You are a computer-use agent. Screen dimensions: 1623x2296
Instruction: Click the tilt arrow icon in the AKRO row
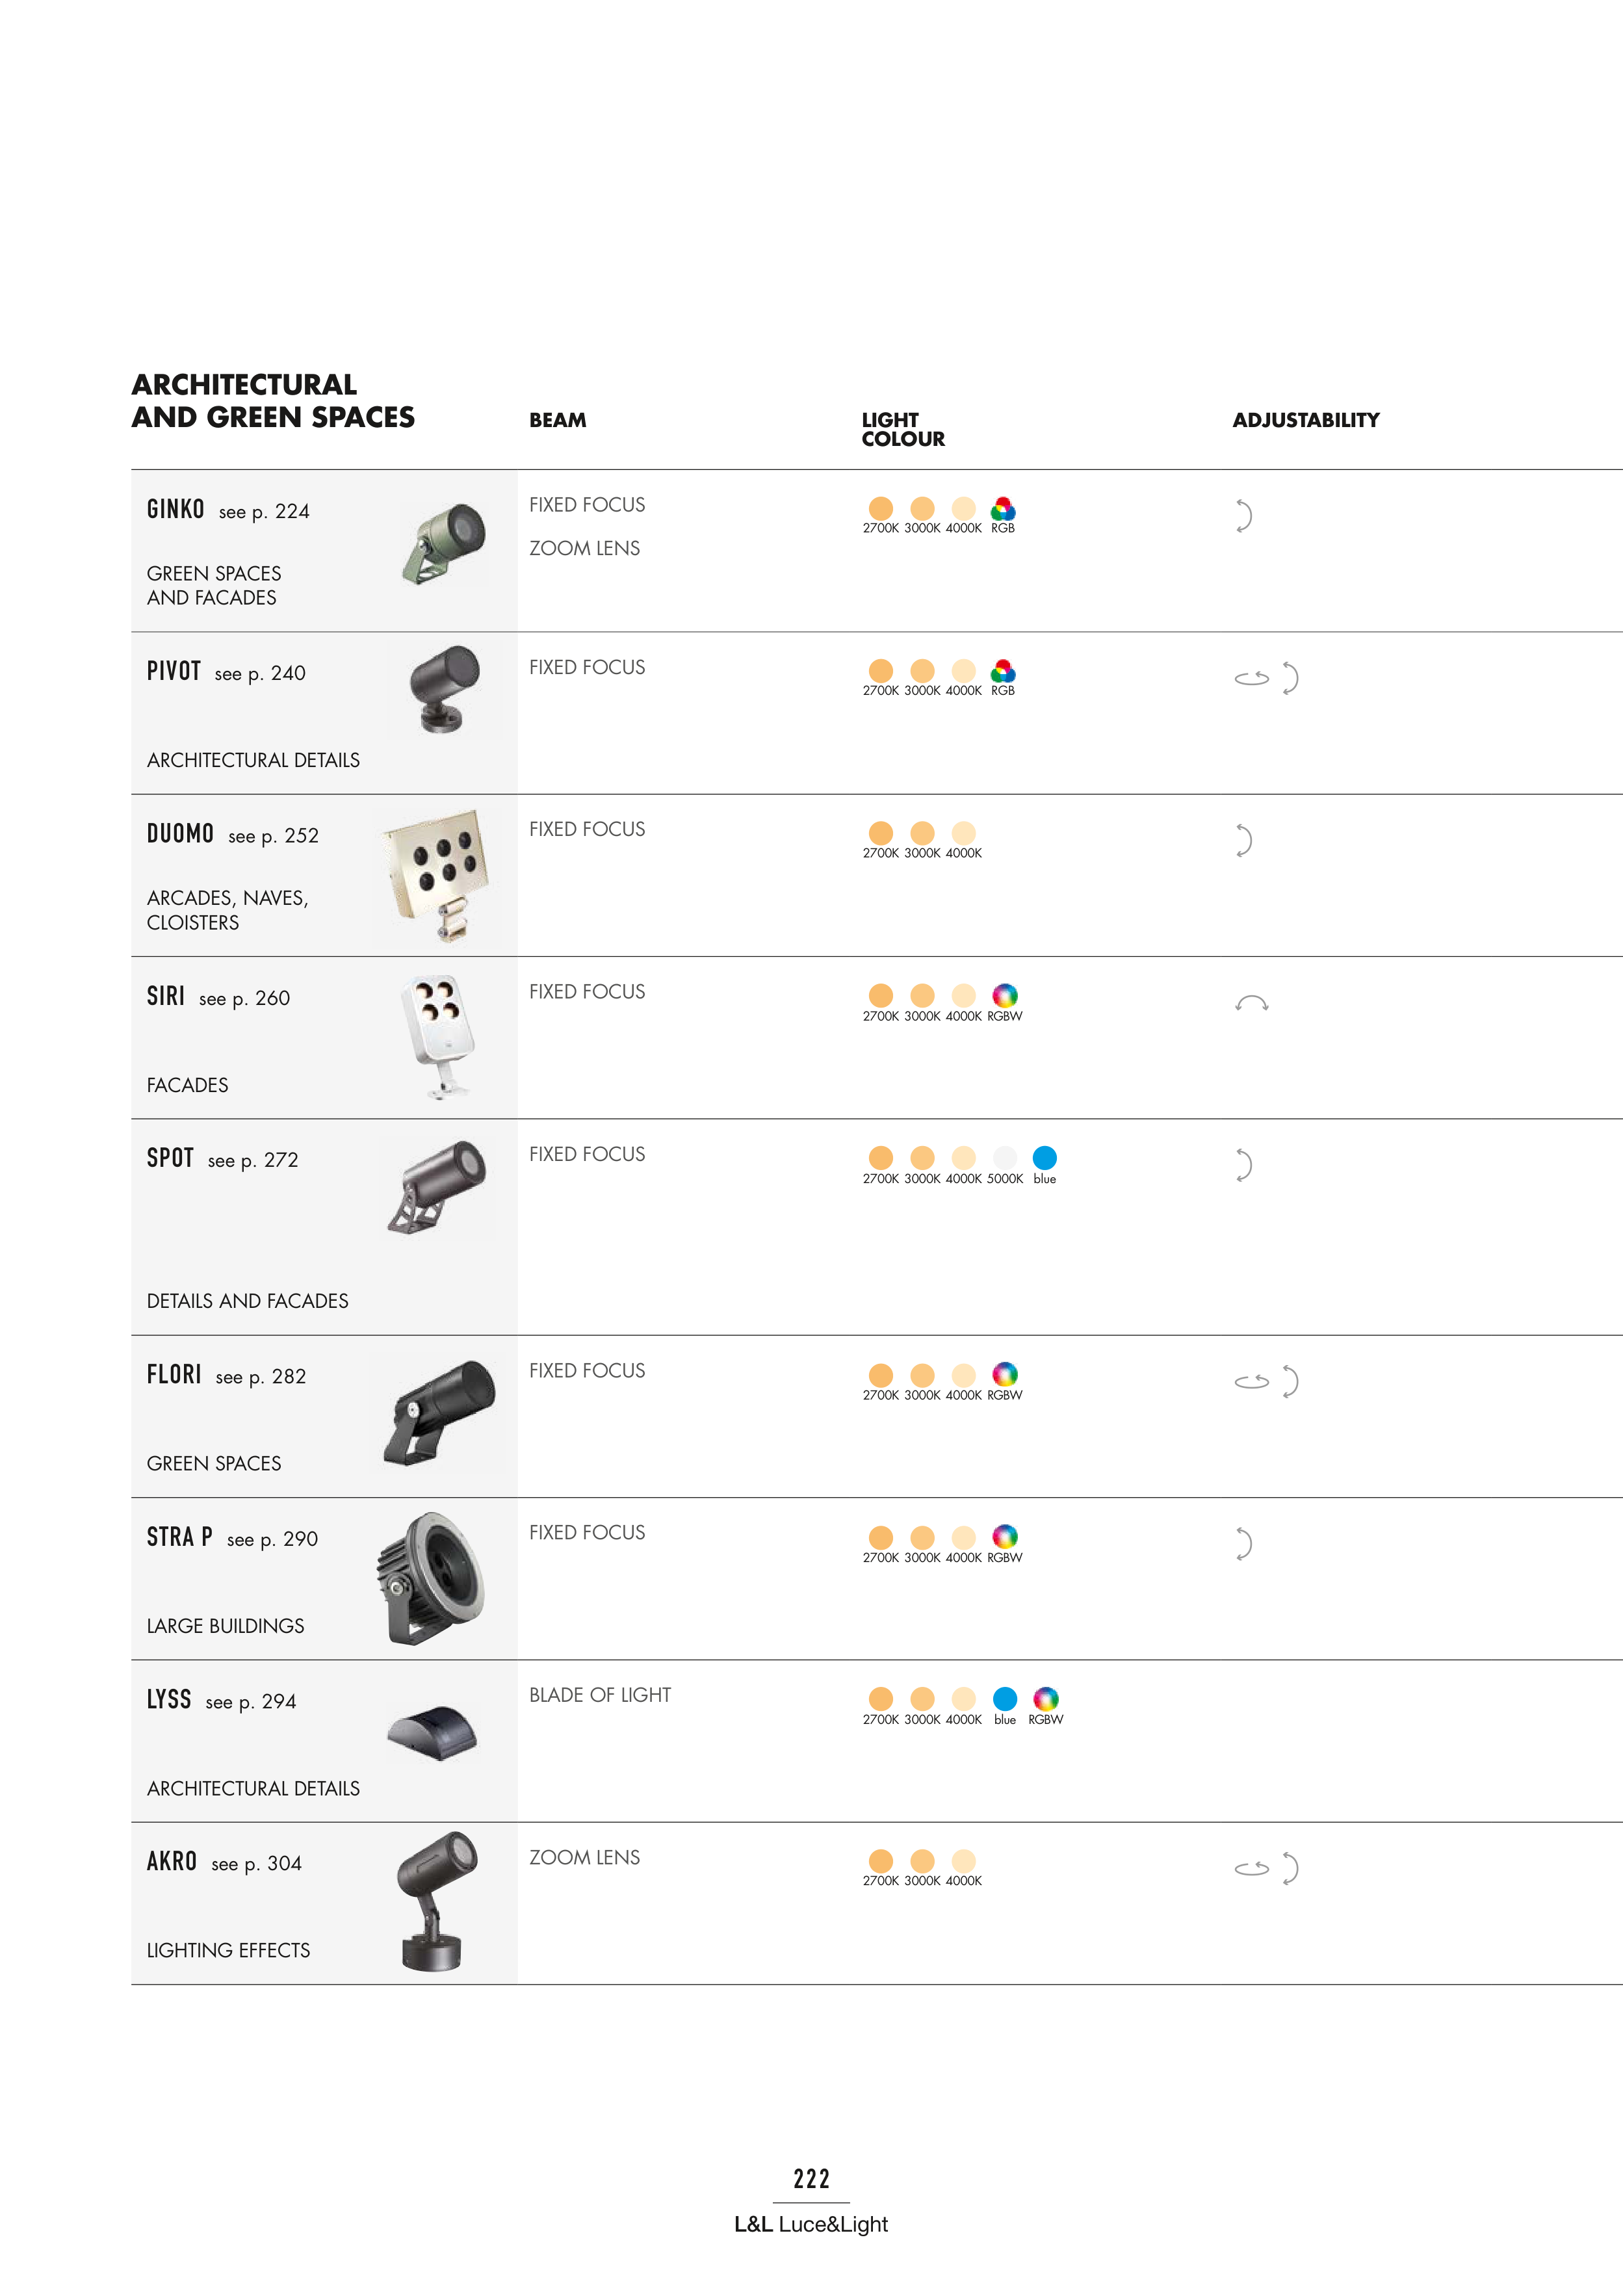point(1290,1868)
